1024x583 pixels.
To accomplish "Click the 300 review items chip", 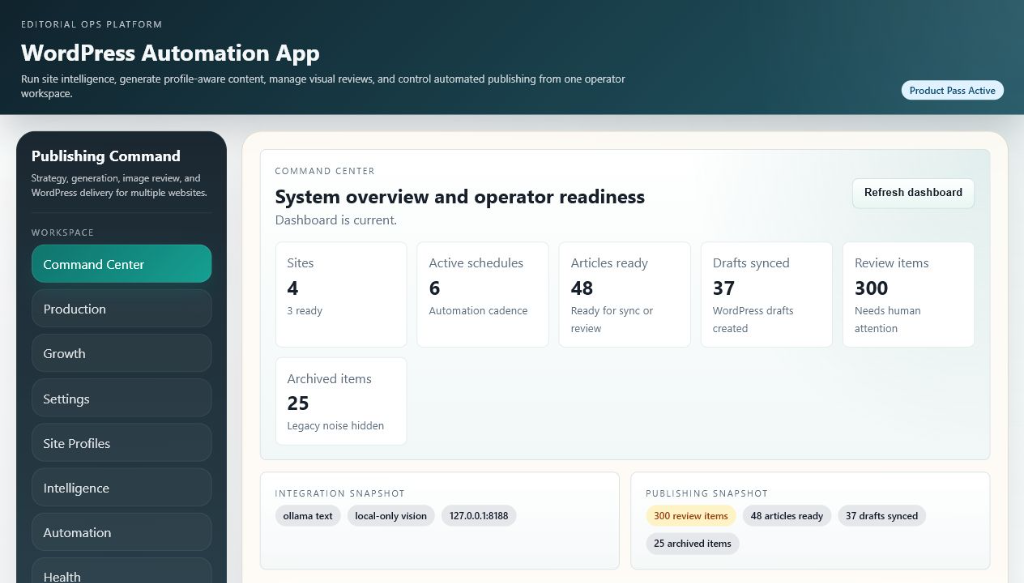I will [691, 516].
